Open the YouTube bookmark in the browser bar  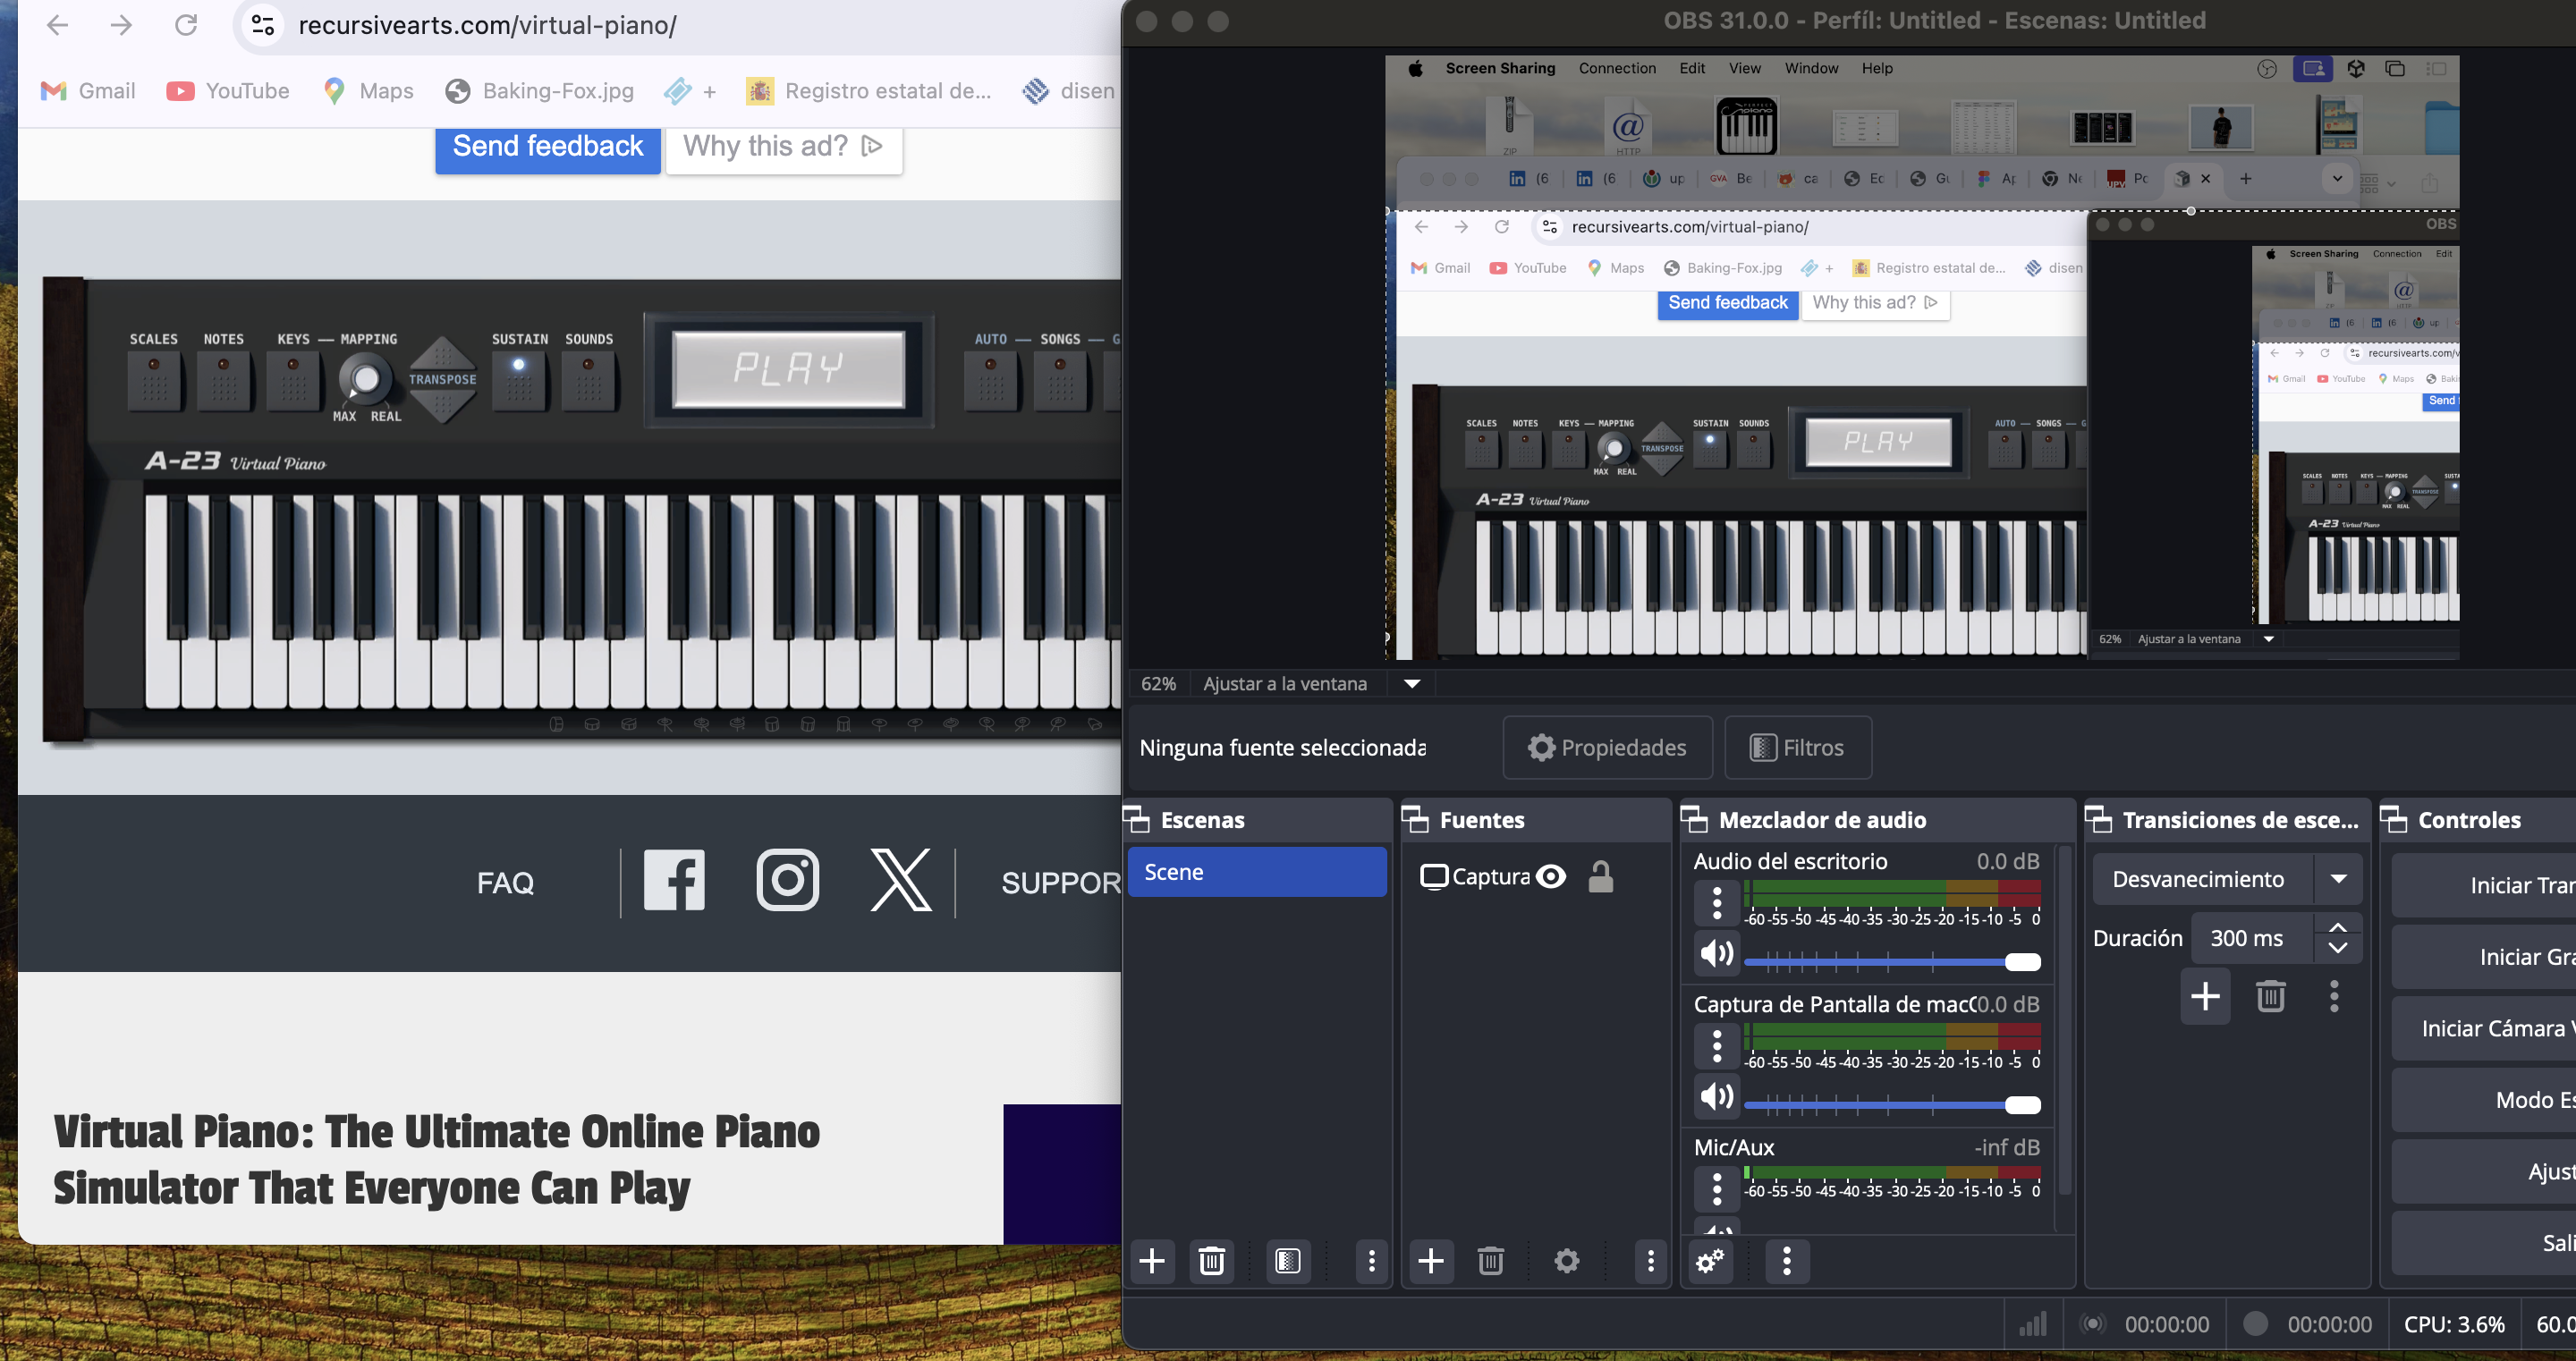[x=228, y=91]
